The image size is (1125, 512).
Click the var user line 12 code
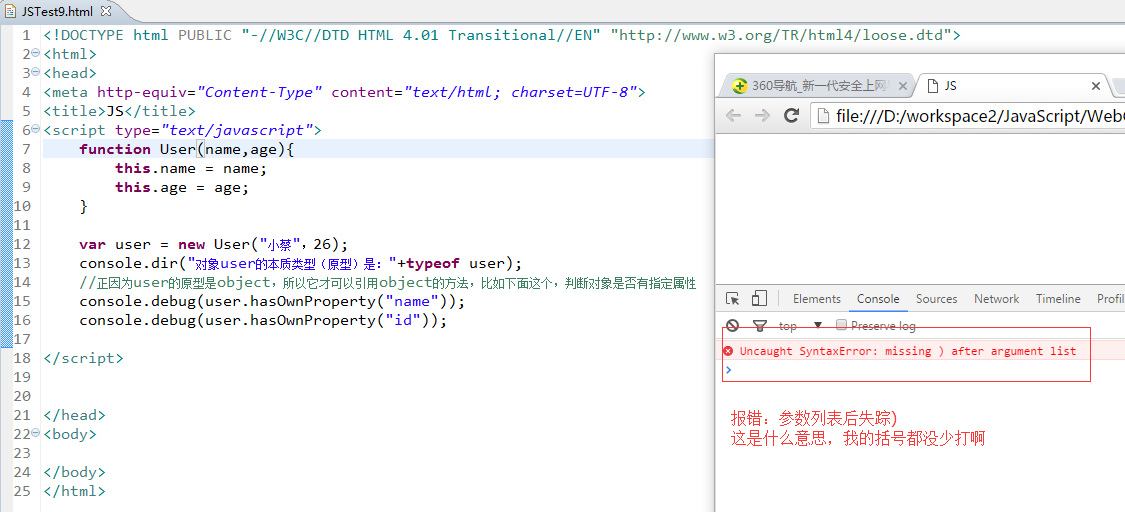[213, 244]
